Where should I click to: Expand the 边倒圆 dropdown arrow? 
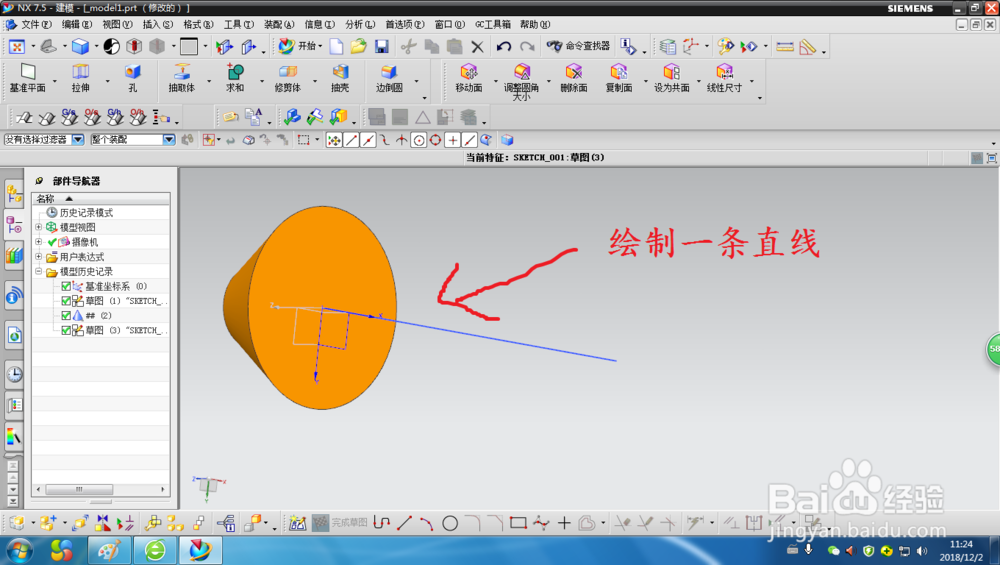click(416, 80)
